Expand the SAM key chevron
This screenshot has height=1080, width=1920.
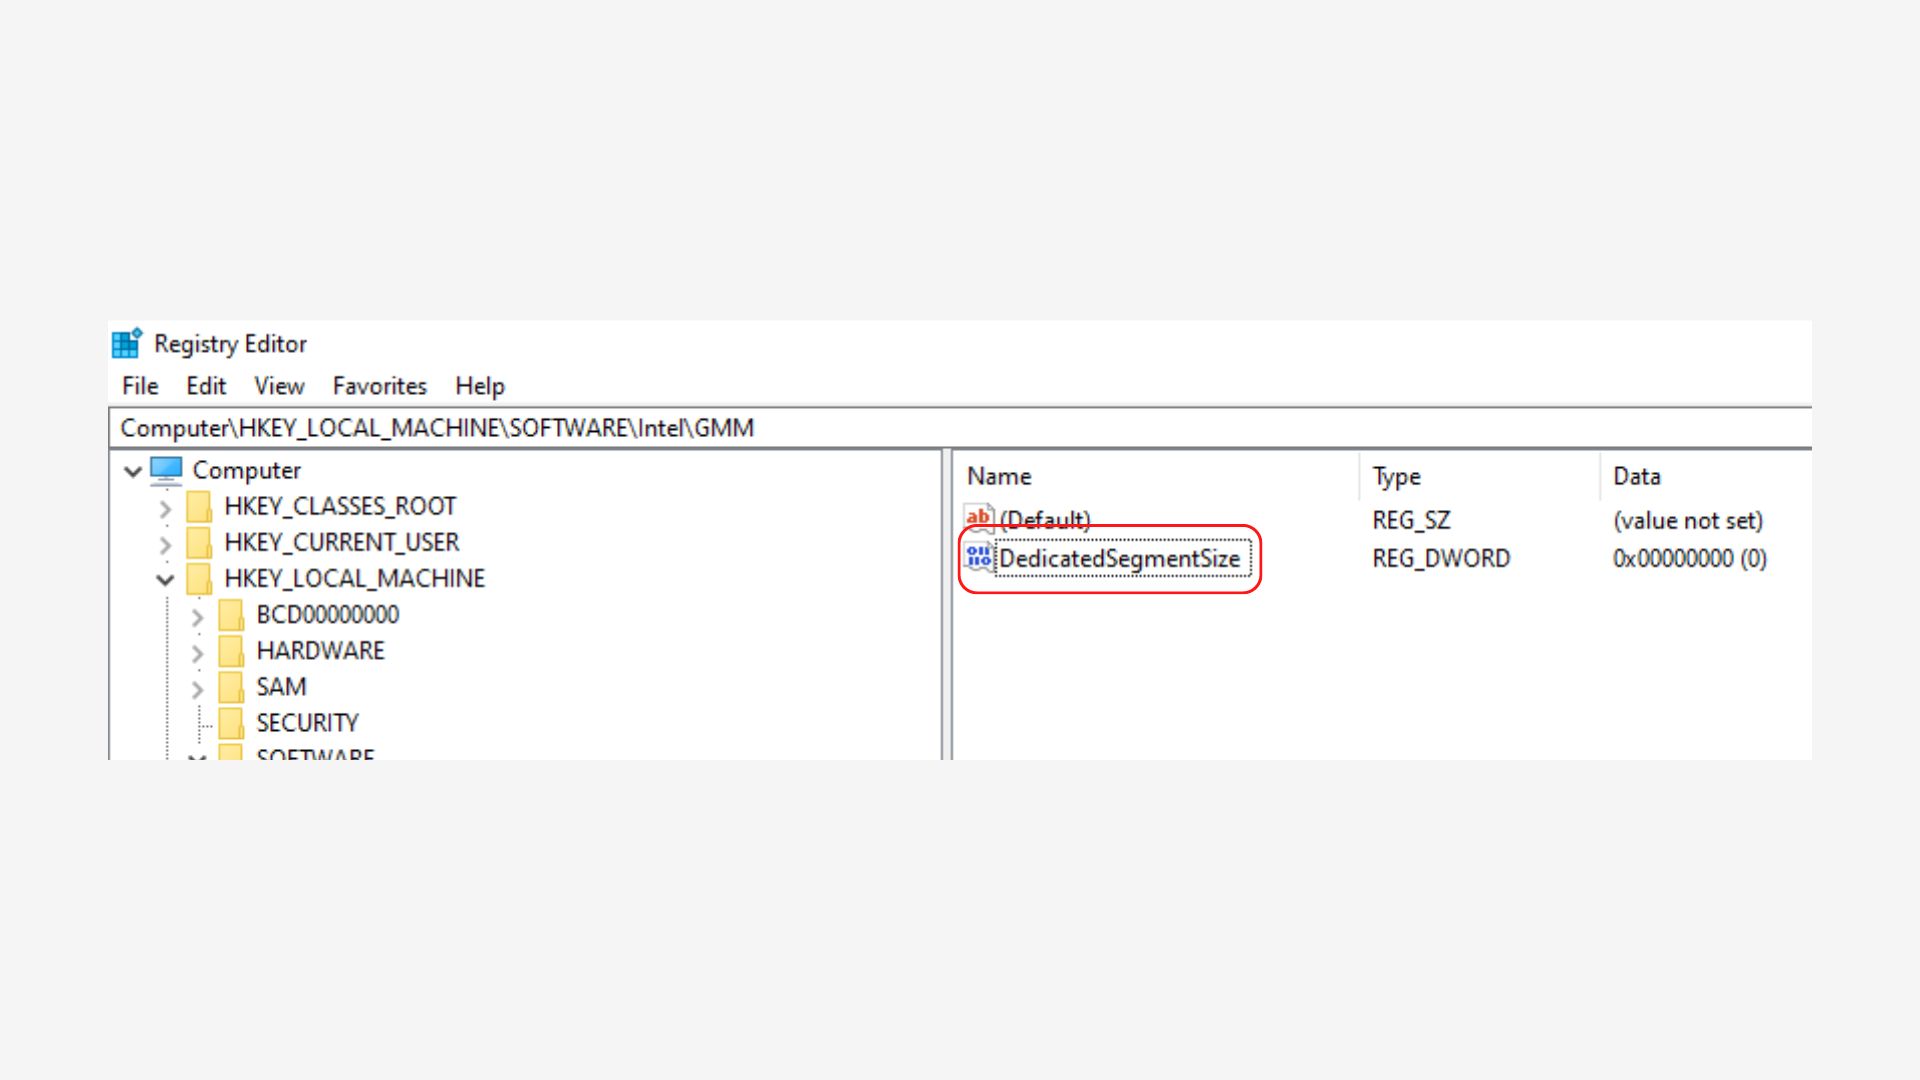[x=197, y=689]
